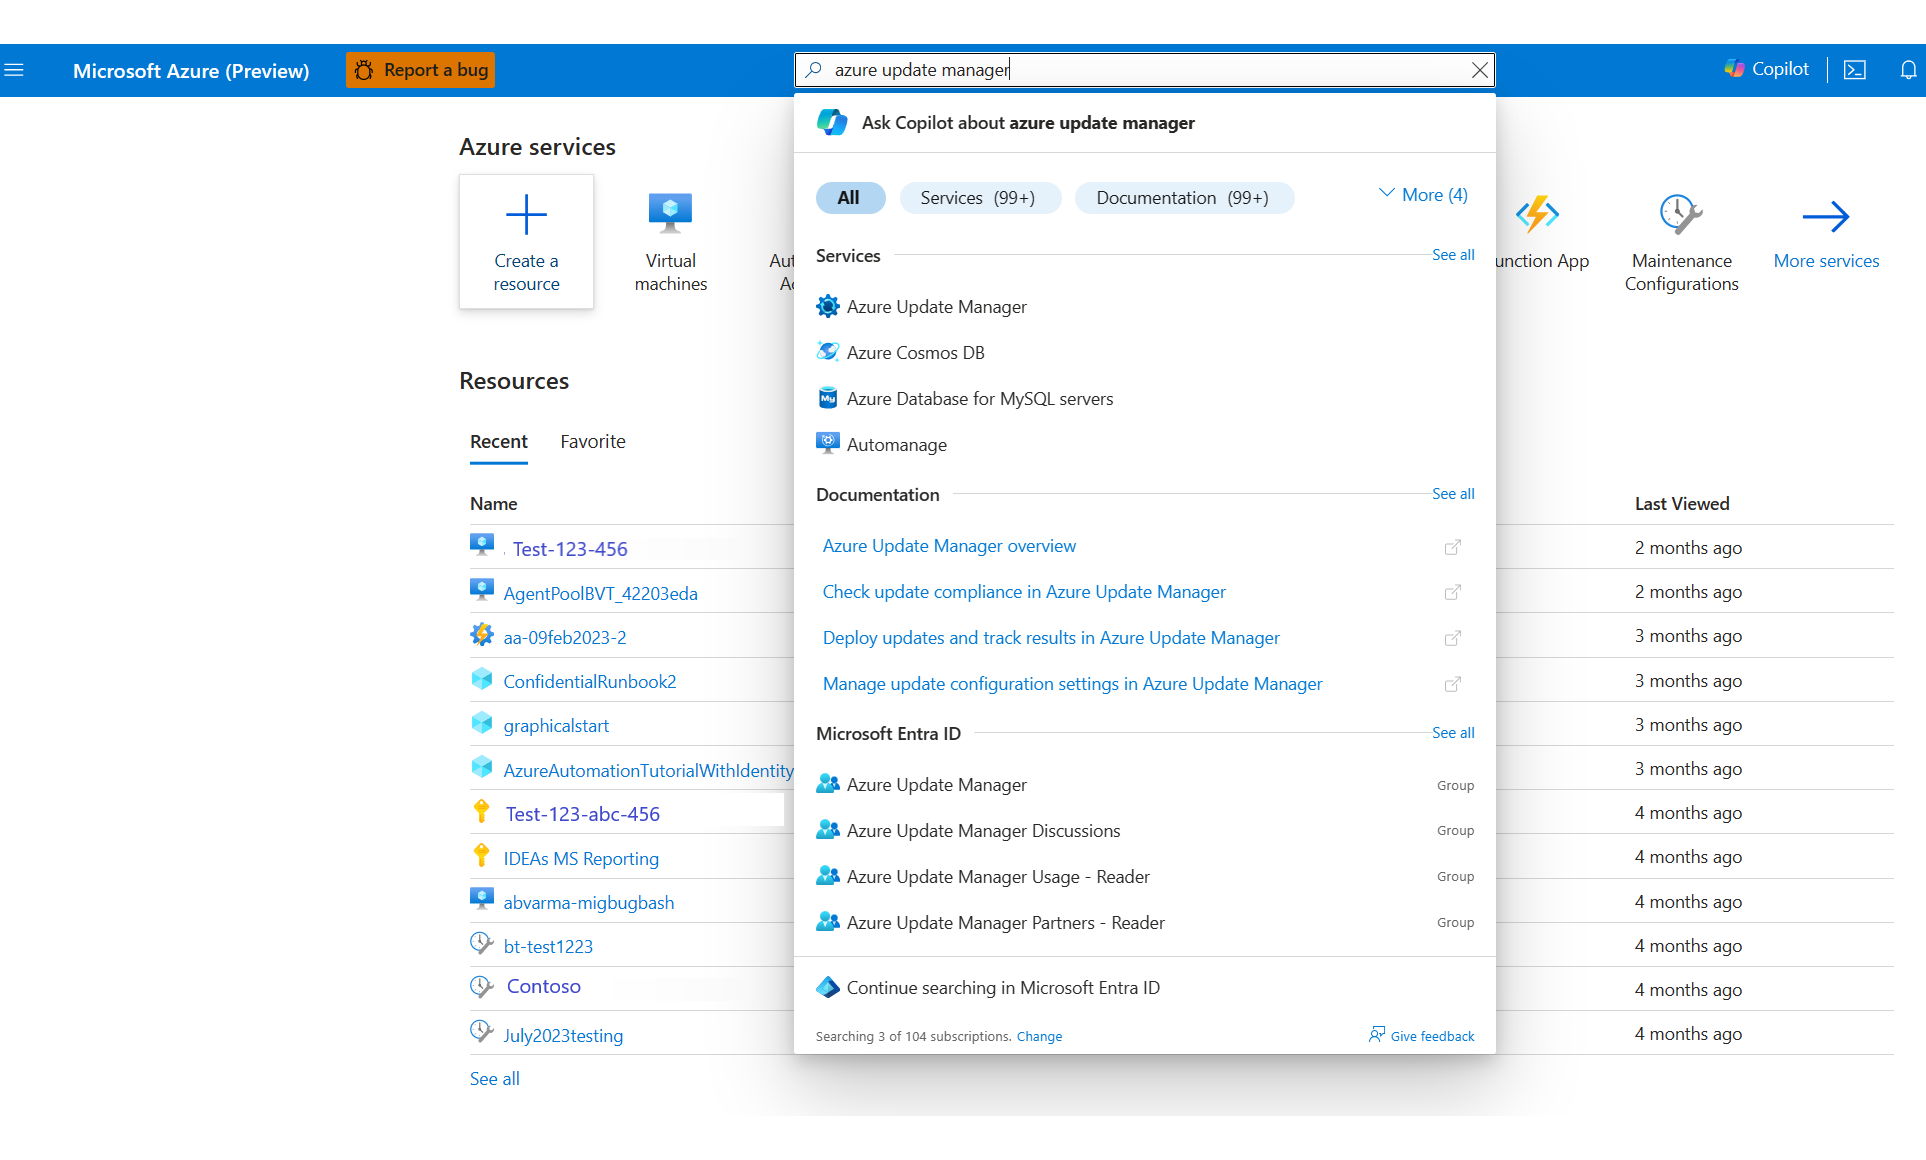Toggle to Favorite resources tab

click(x=594, y=440)
